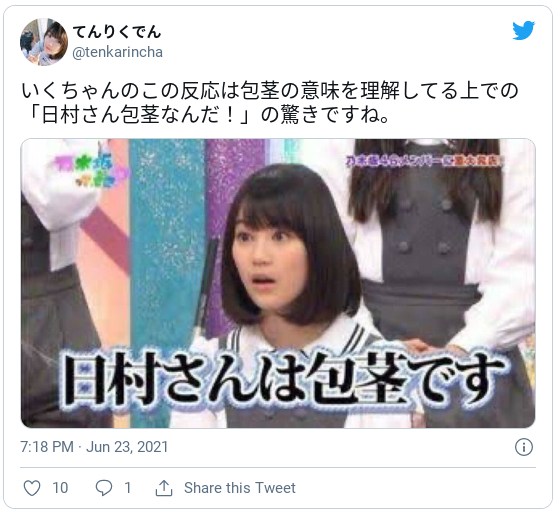This screenshot has width=557, height=517.
Task: Open tweet info circle icon
Action: coord(524,447)
